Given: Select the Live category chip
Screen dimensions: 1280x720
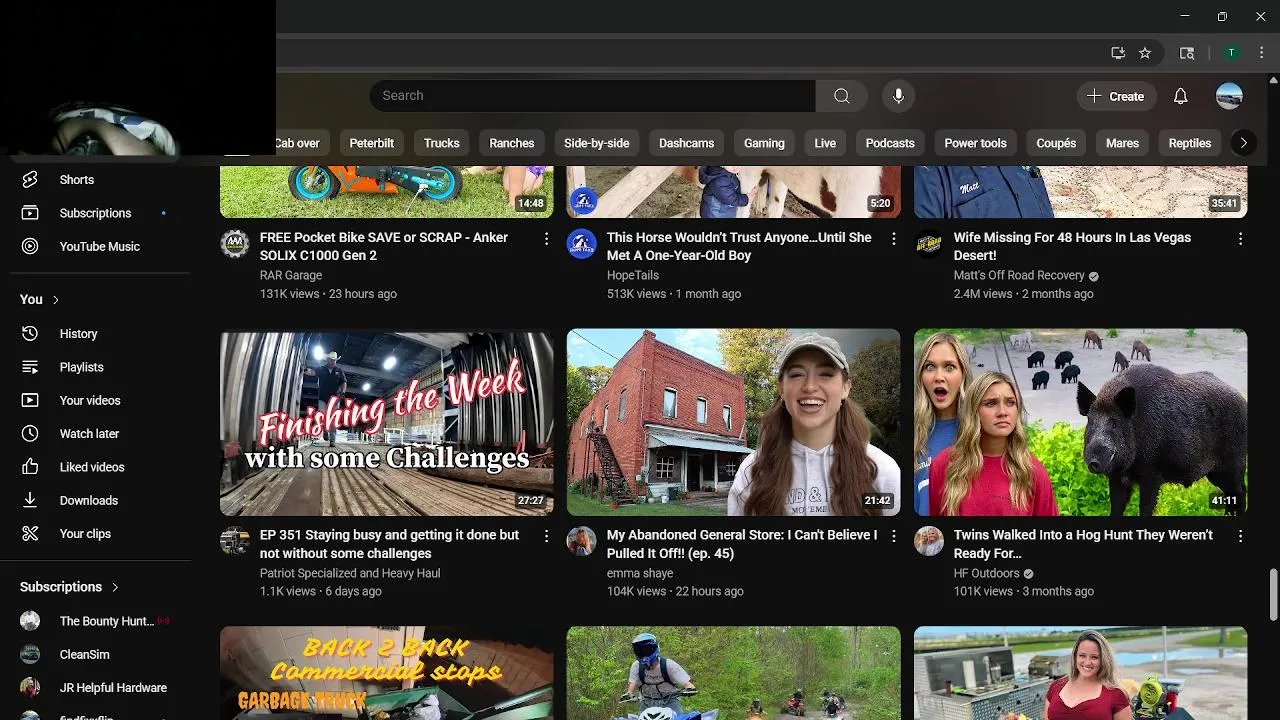Looking at the screenshot, I should [825, 143].
